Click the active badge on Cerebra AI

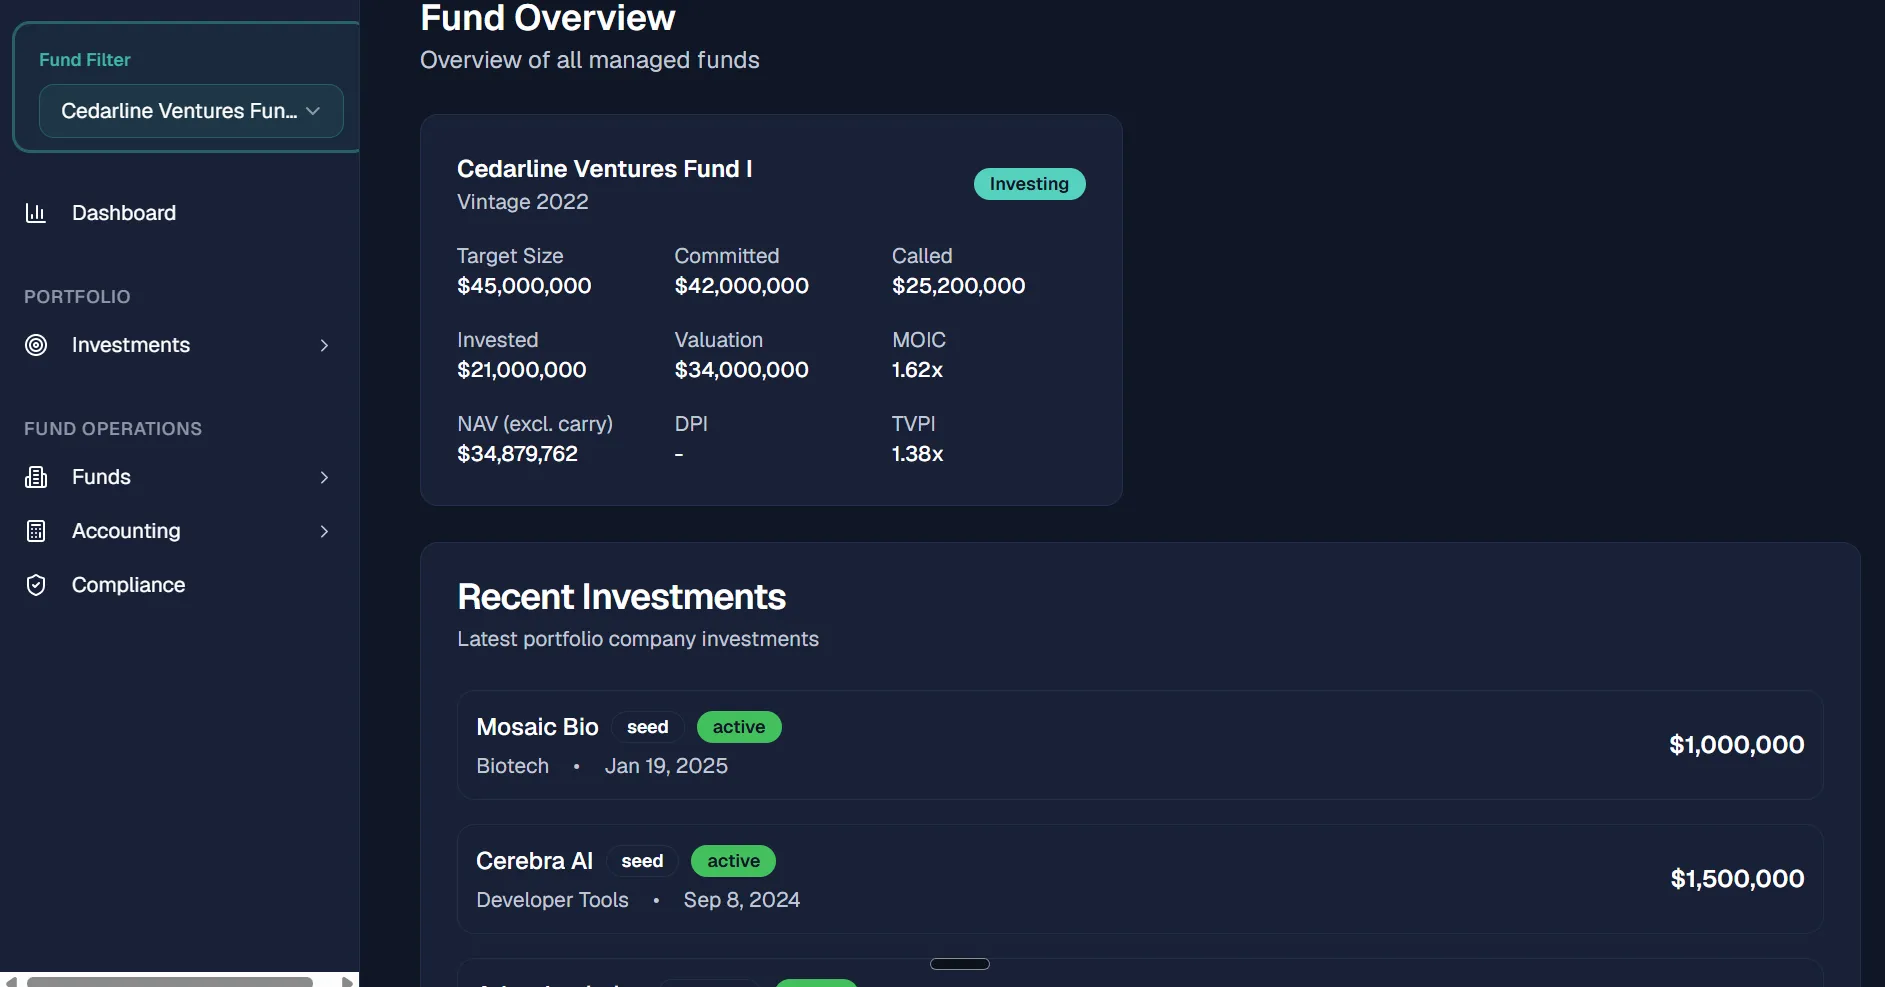pyautogui.click(x=733, y=861)
